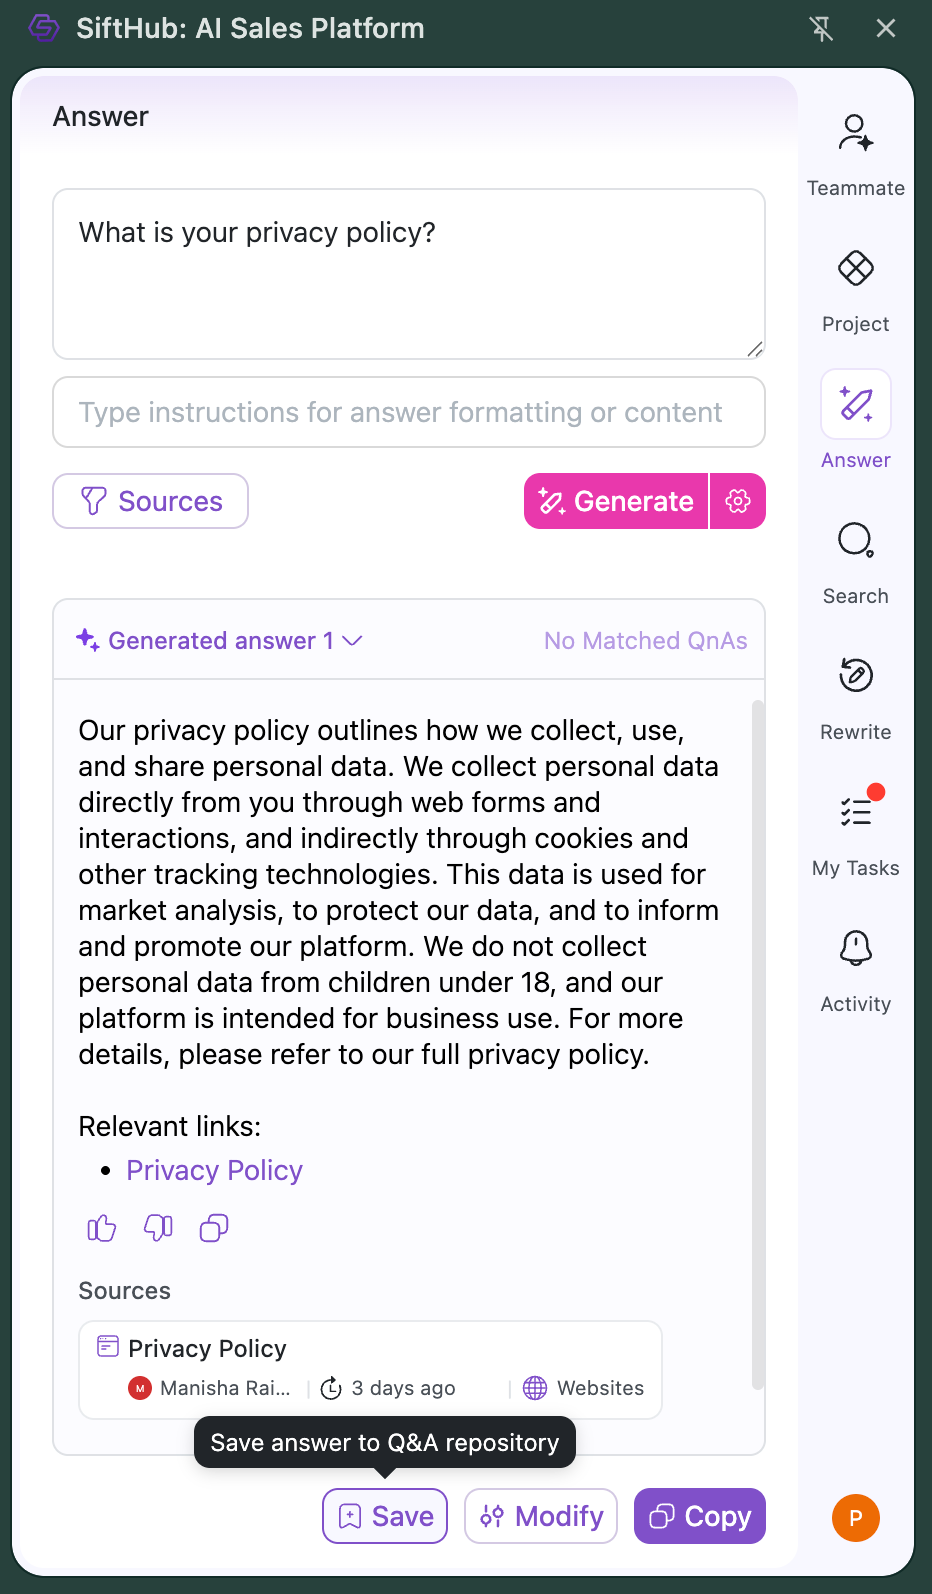Viewport: 932px width, 1594px height.
Task: Open My Tasks list
Action: (x=855, y=832)
